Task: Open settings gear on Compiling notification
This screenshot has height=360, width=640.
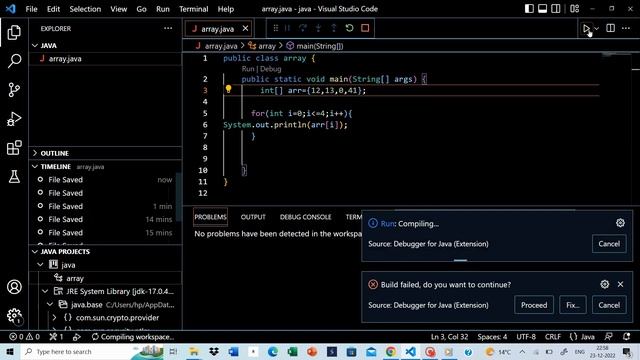Action: 620,223
